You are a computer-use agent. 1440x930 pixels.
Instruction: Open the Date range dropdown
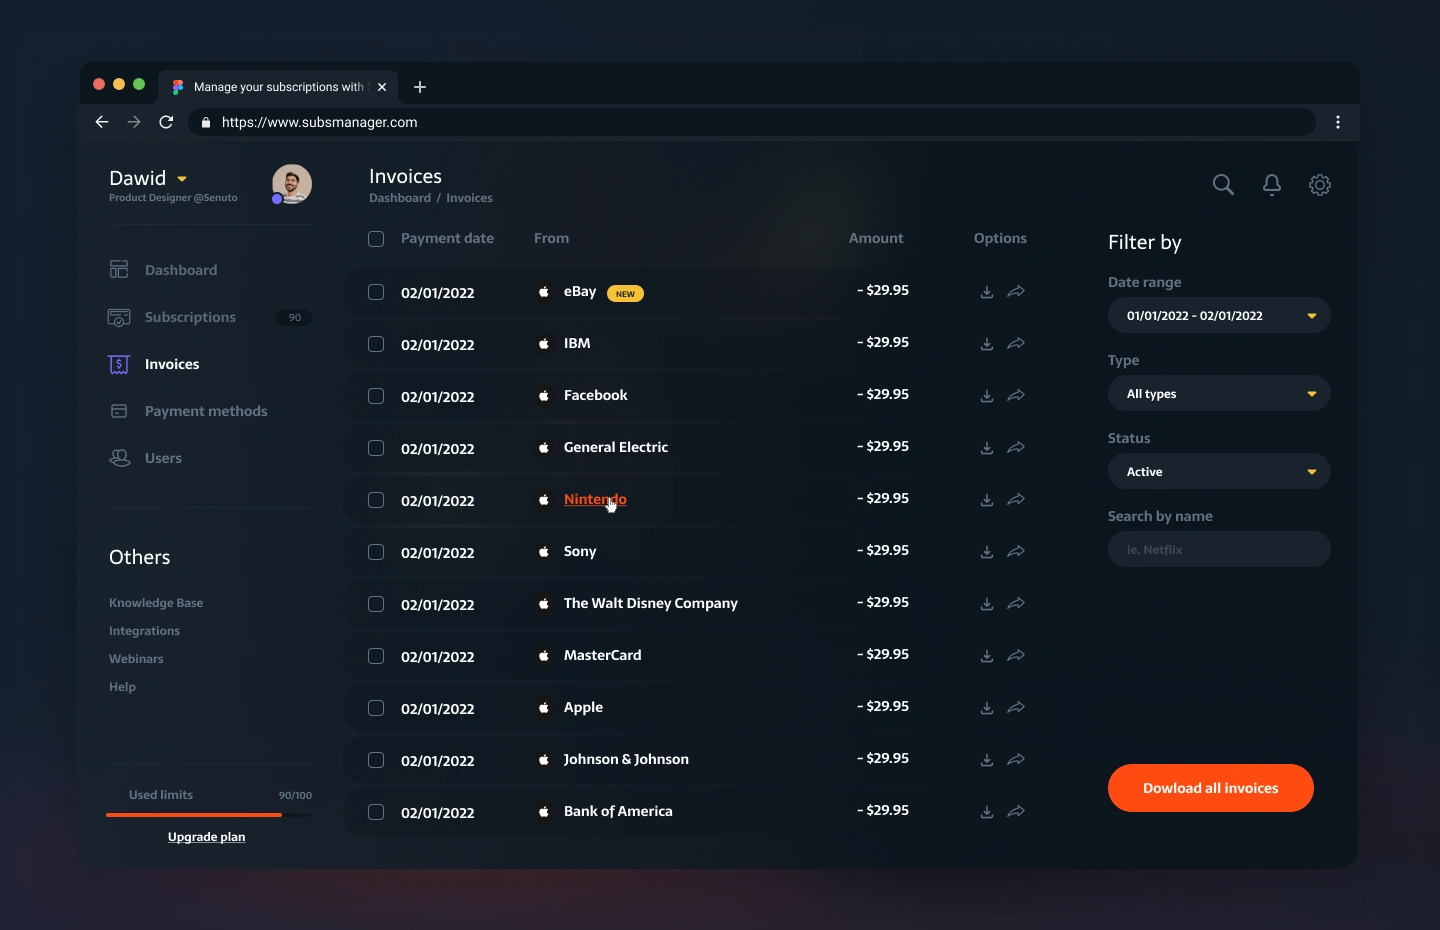[x=1219, y=316]
